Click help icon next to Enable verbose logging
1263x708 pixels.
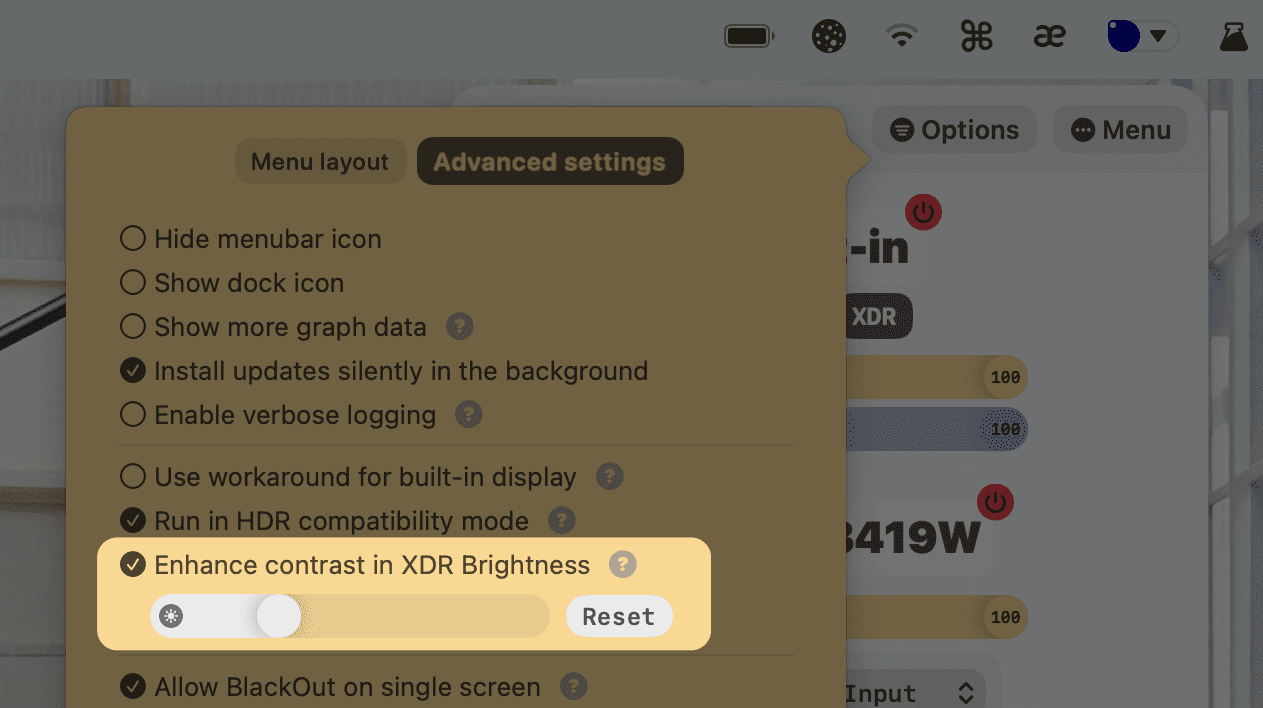[x=469, y=415]
